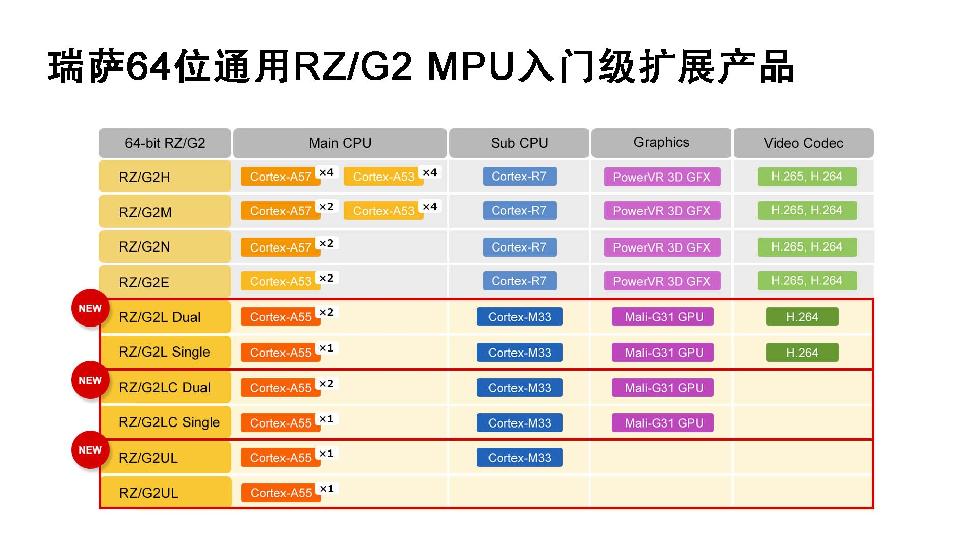Click the Cortex-R7 block in the RZ/G2N row
This screenshot has height=551, width=979.
[519, 247]
